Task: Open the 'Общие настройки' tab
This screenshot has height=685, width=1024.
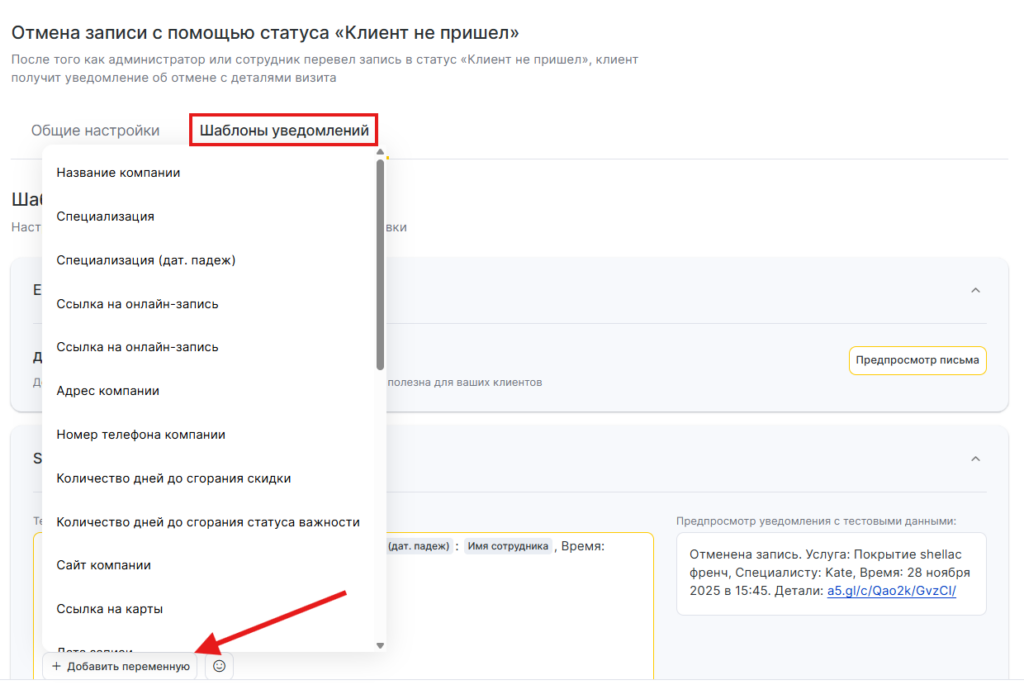Action: 95,130
